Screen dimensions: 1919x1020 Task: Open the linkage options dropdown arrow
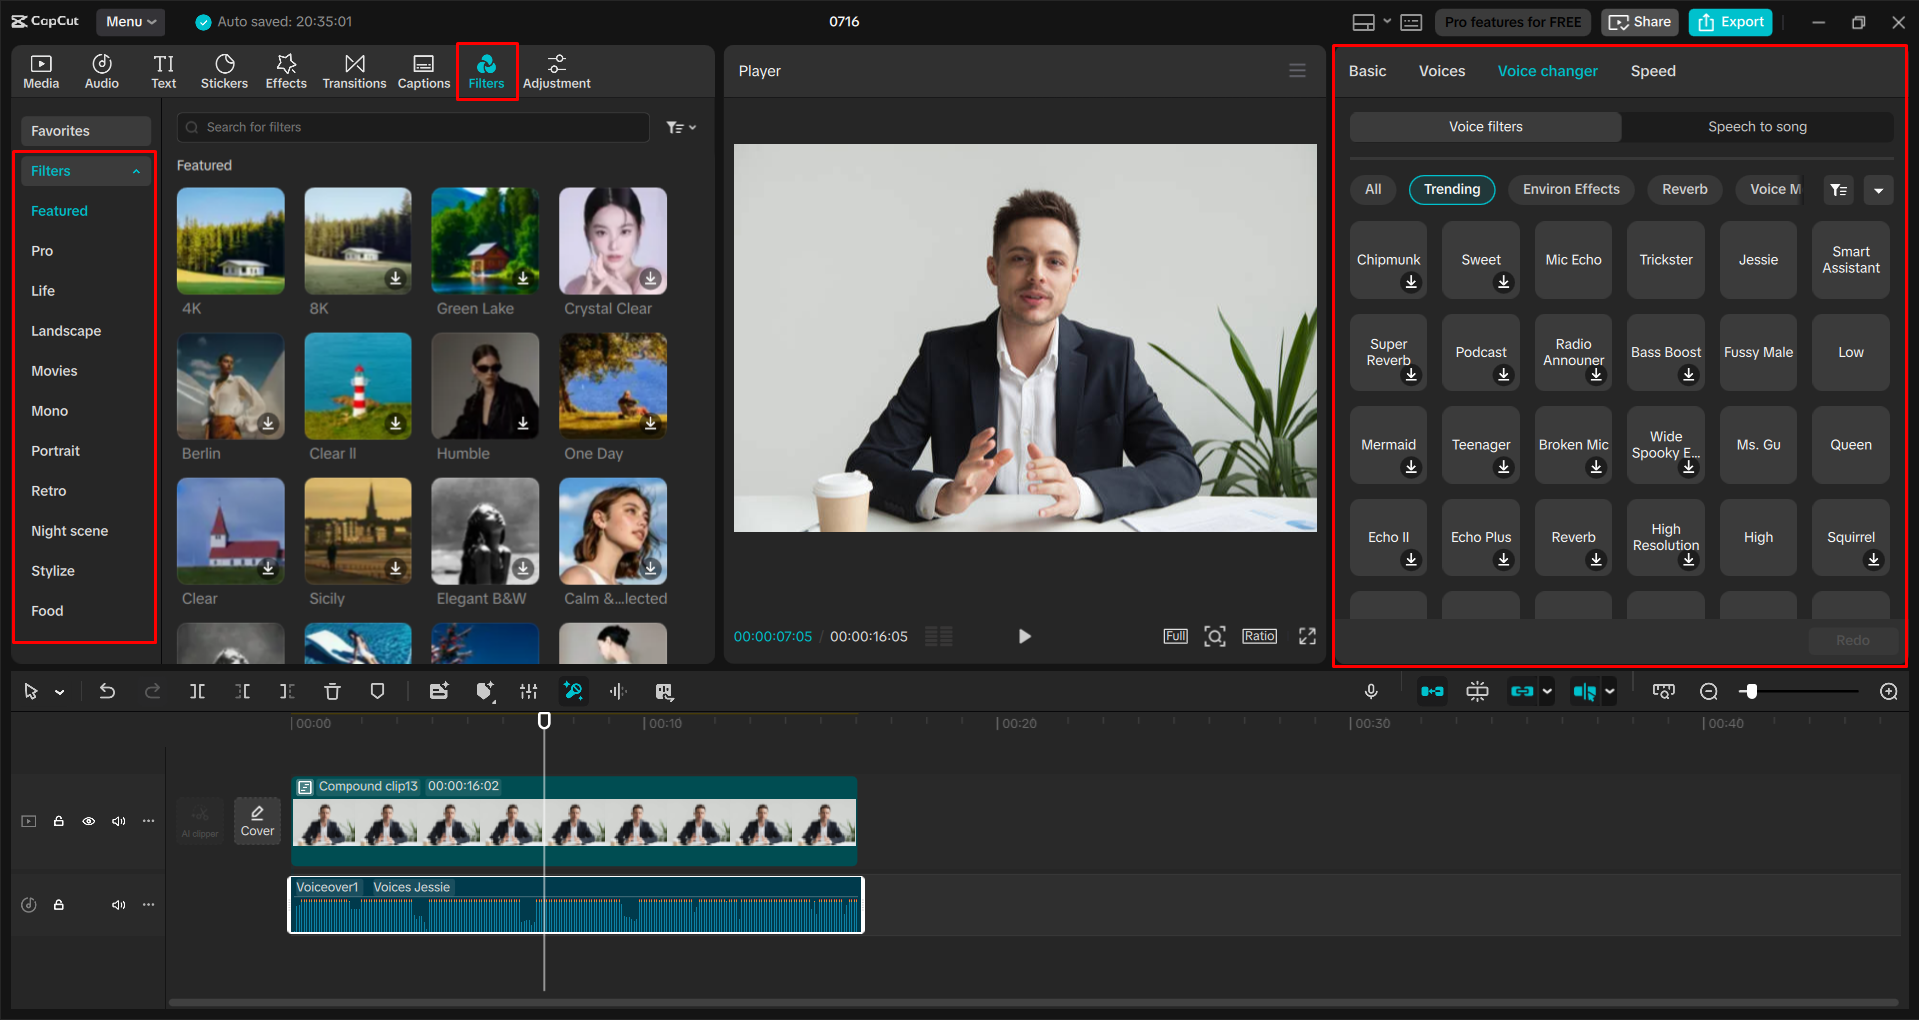tap(1547, 691)
